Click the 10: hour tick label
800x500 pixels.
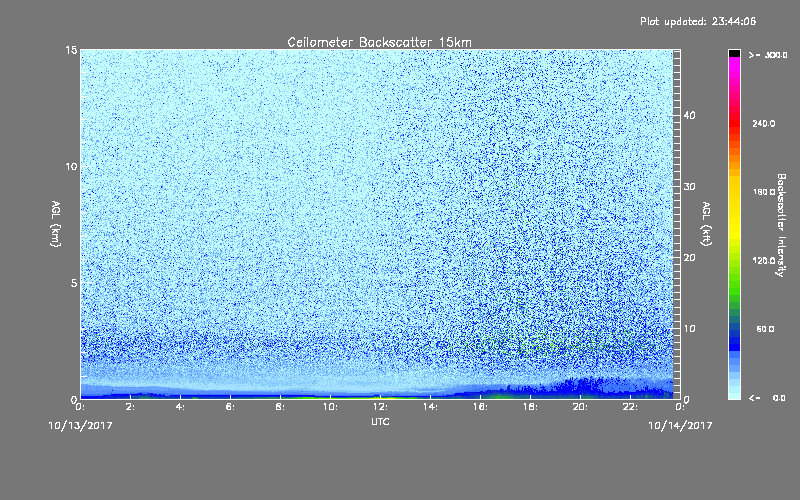[x=330, y=407]
